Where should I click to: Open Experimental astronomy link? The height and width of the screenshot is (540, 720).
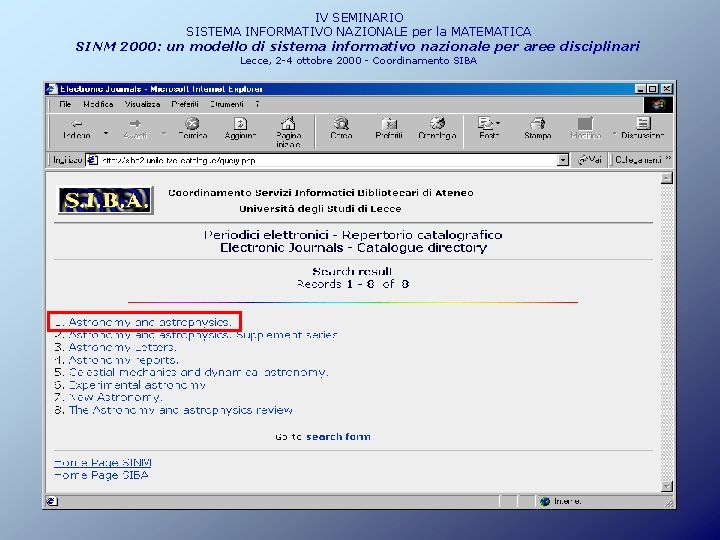[137, 385]
